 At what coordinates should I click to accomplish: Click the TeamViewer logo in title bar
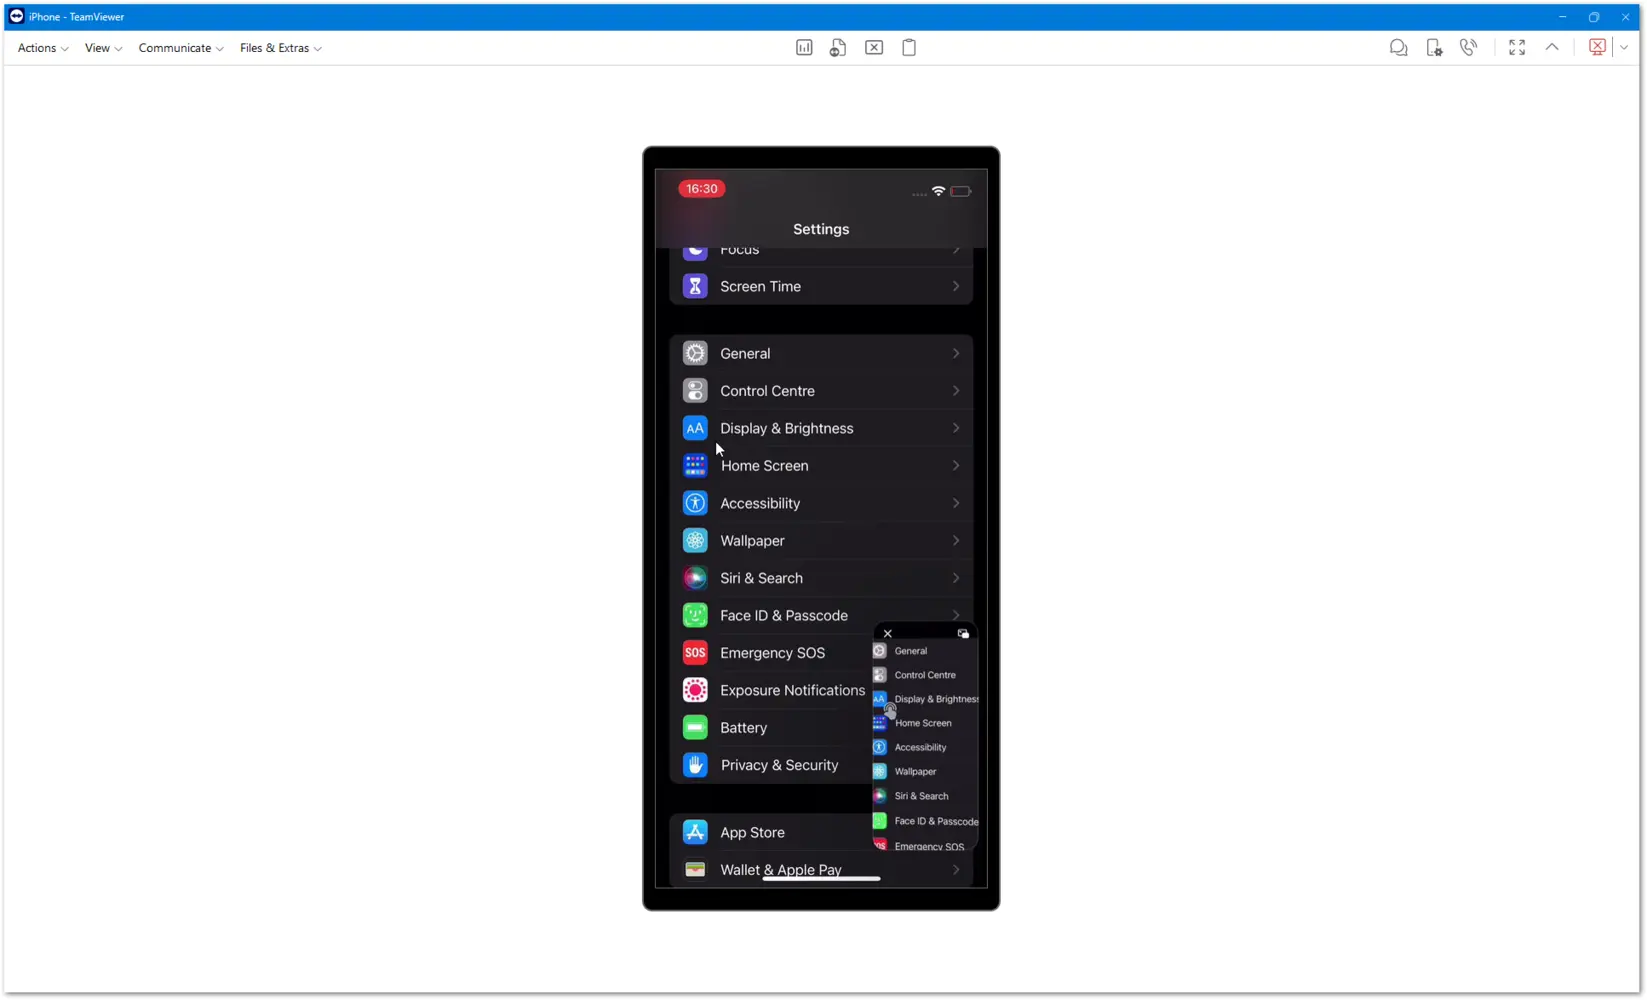(16, 16)
